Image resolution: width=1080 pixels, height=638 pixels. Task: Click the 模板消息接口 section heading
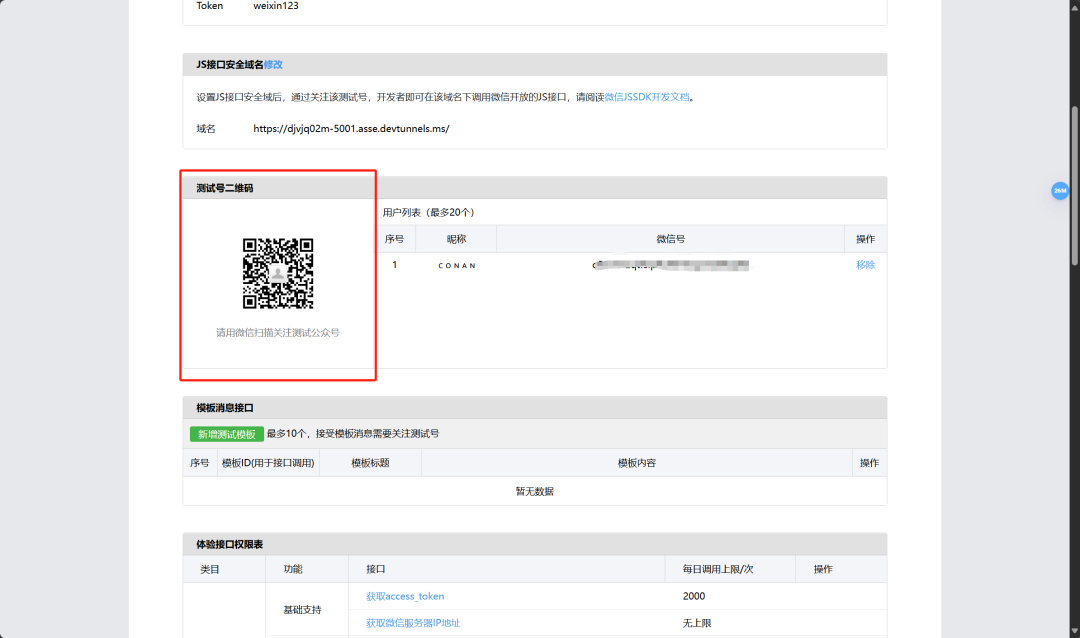pos(225,408)
